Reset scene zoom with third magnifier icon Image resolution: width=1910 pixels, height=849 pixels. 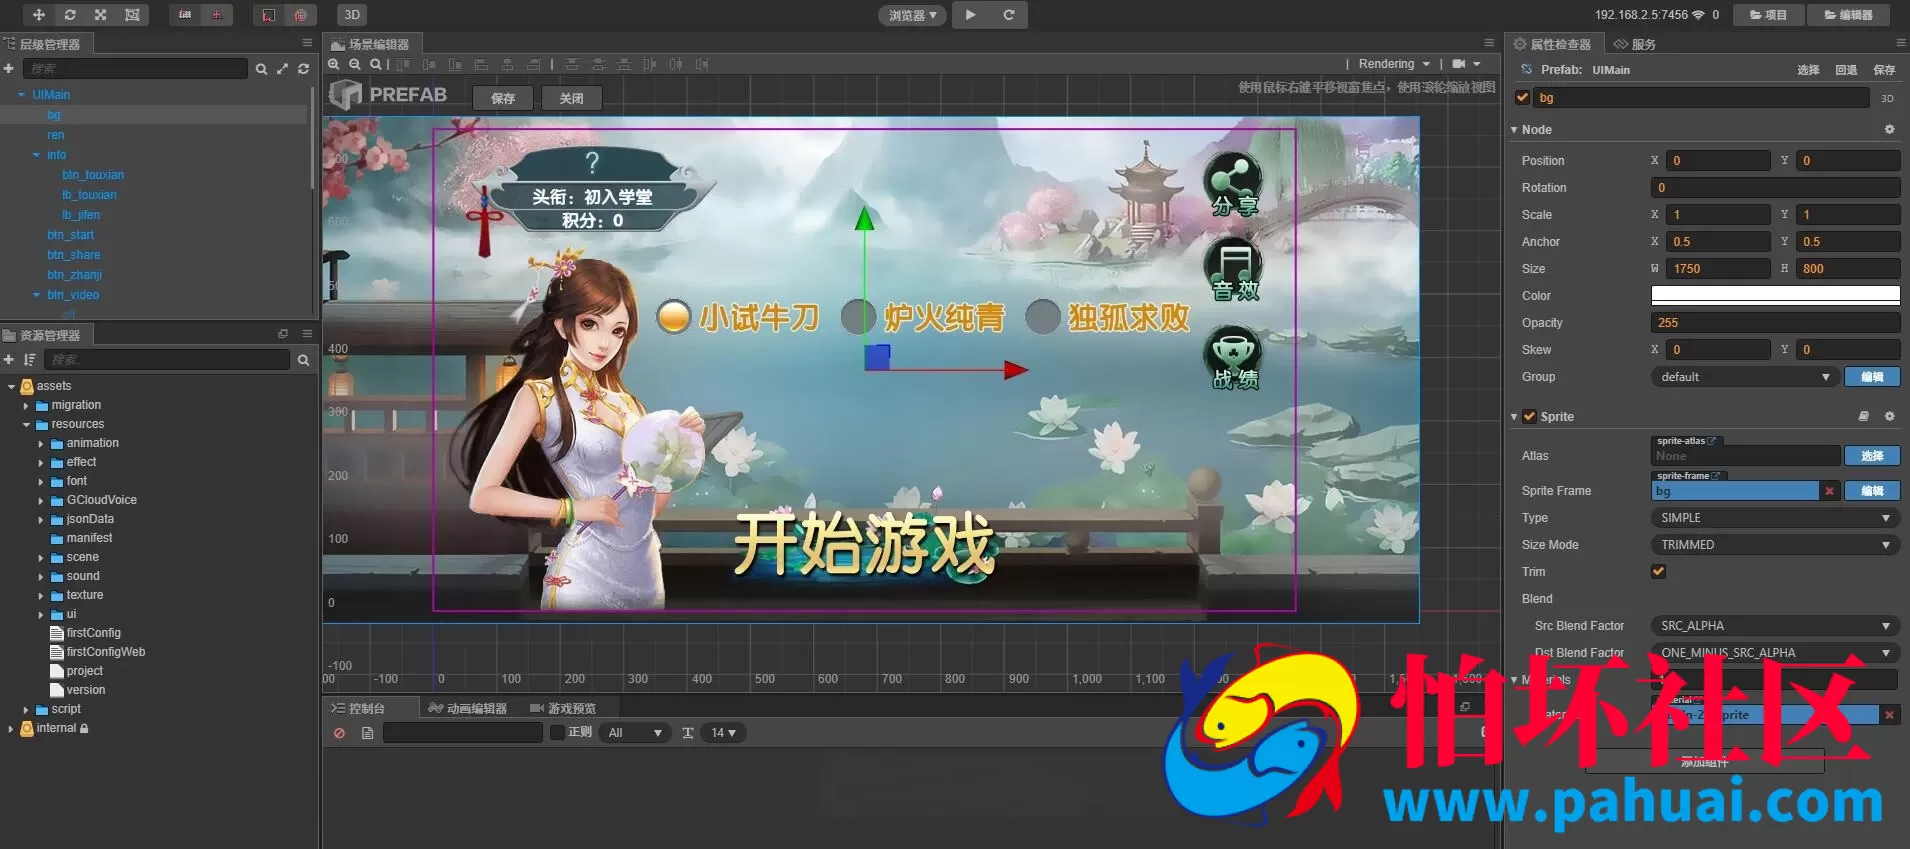376,64
